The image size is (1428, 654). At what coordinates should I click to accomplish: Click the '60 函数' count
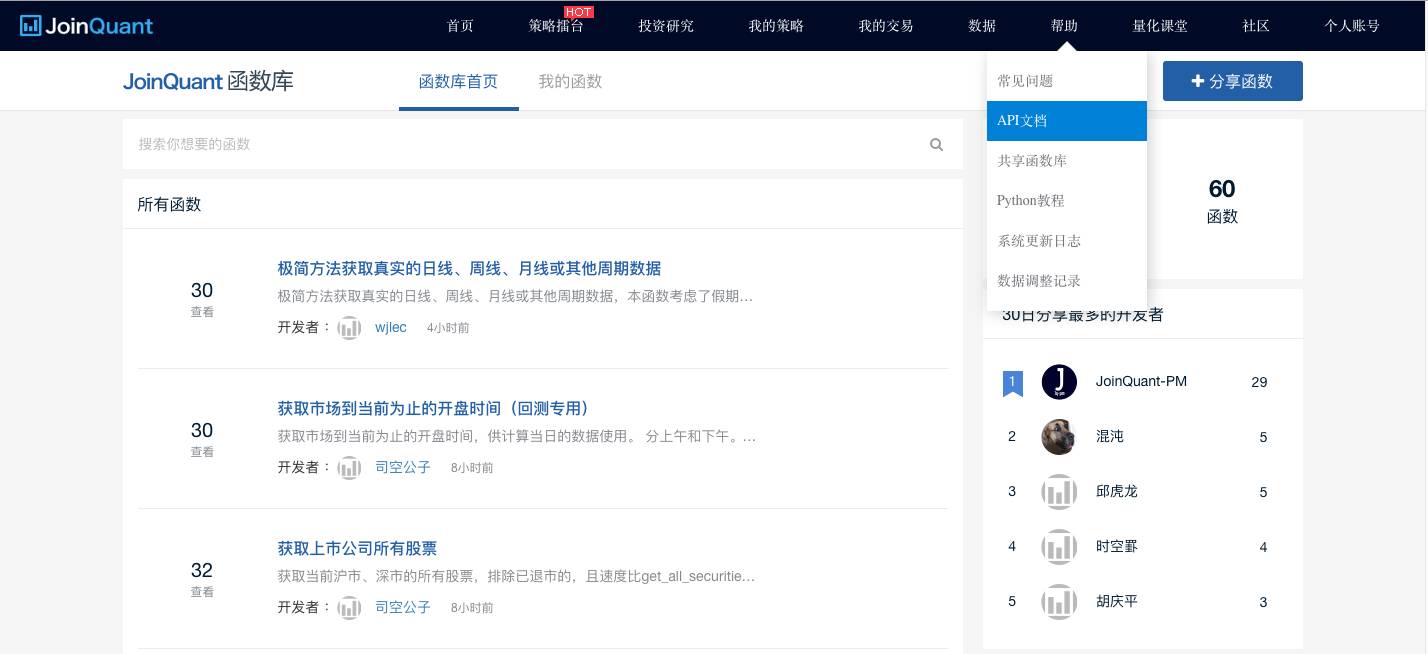(x=1222, y=201)
